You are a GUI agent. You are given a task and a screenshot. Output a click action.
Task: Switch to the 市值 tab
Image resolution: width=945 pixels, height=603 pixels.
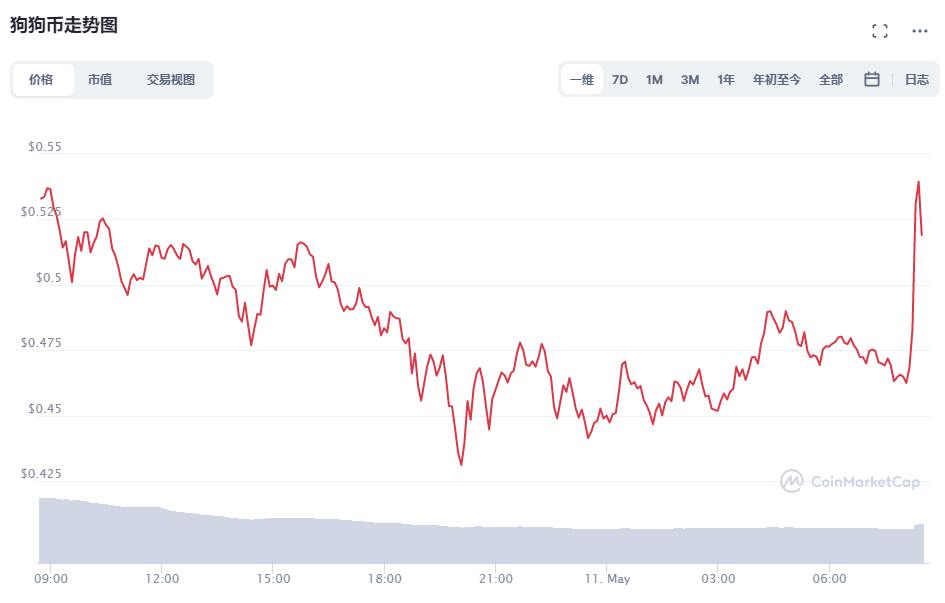100,80
